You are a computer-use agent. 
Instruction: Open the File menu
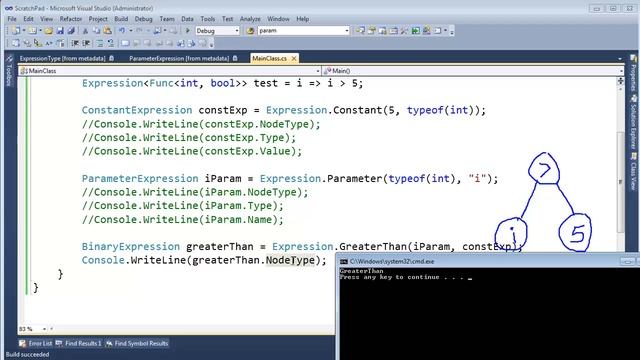(x=12, y=19)
